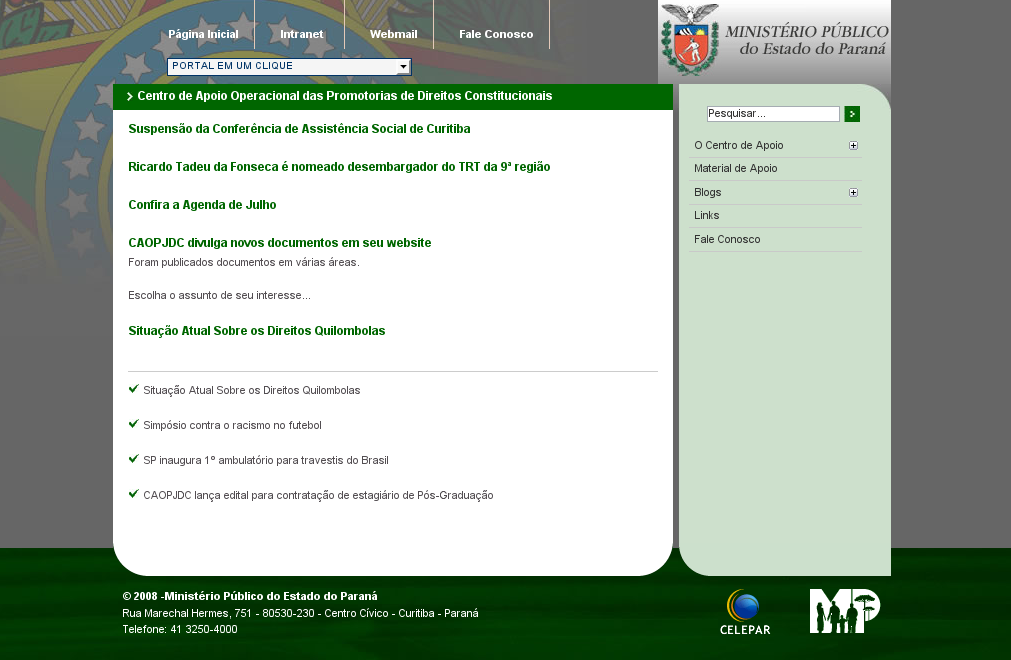Read Suspensão da Conferência de Assistência Social article

299,129
